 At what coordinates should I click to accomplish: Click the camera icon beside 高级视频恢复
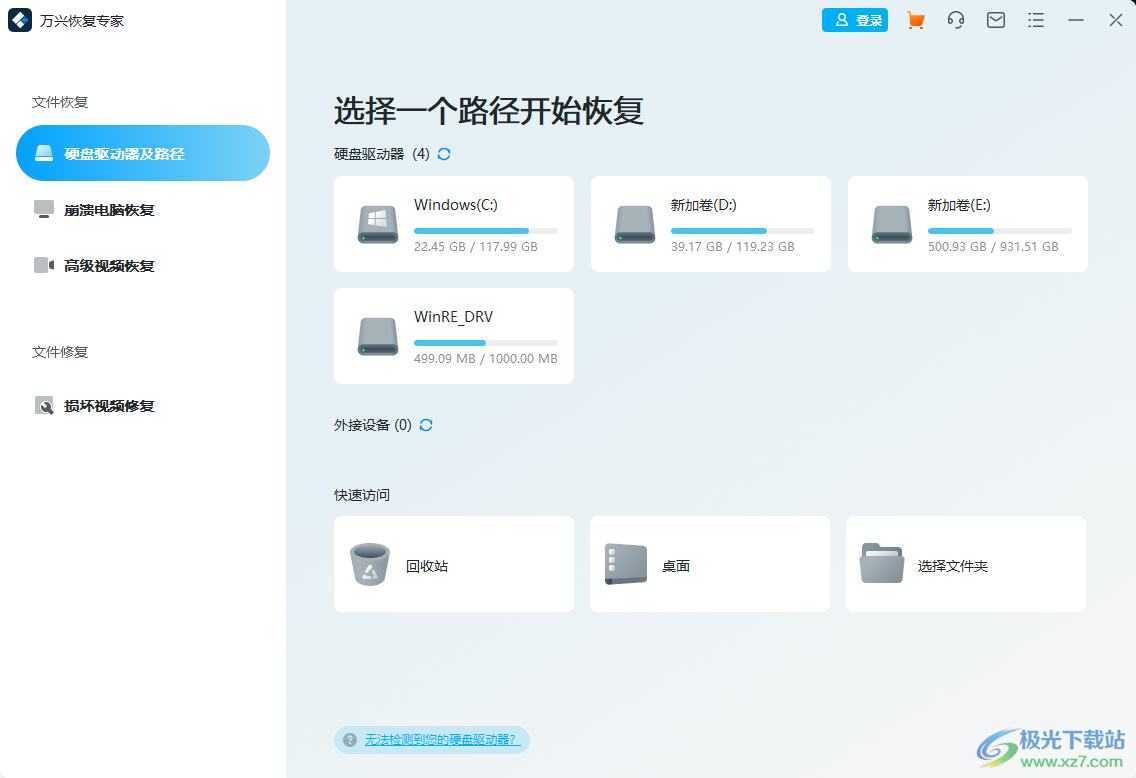[44, 265]
